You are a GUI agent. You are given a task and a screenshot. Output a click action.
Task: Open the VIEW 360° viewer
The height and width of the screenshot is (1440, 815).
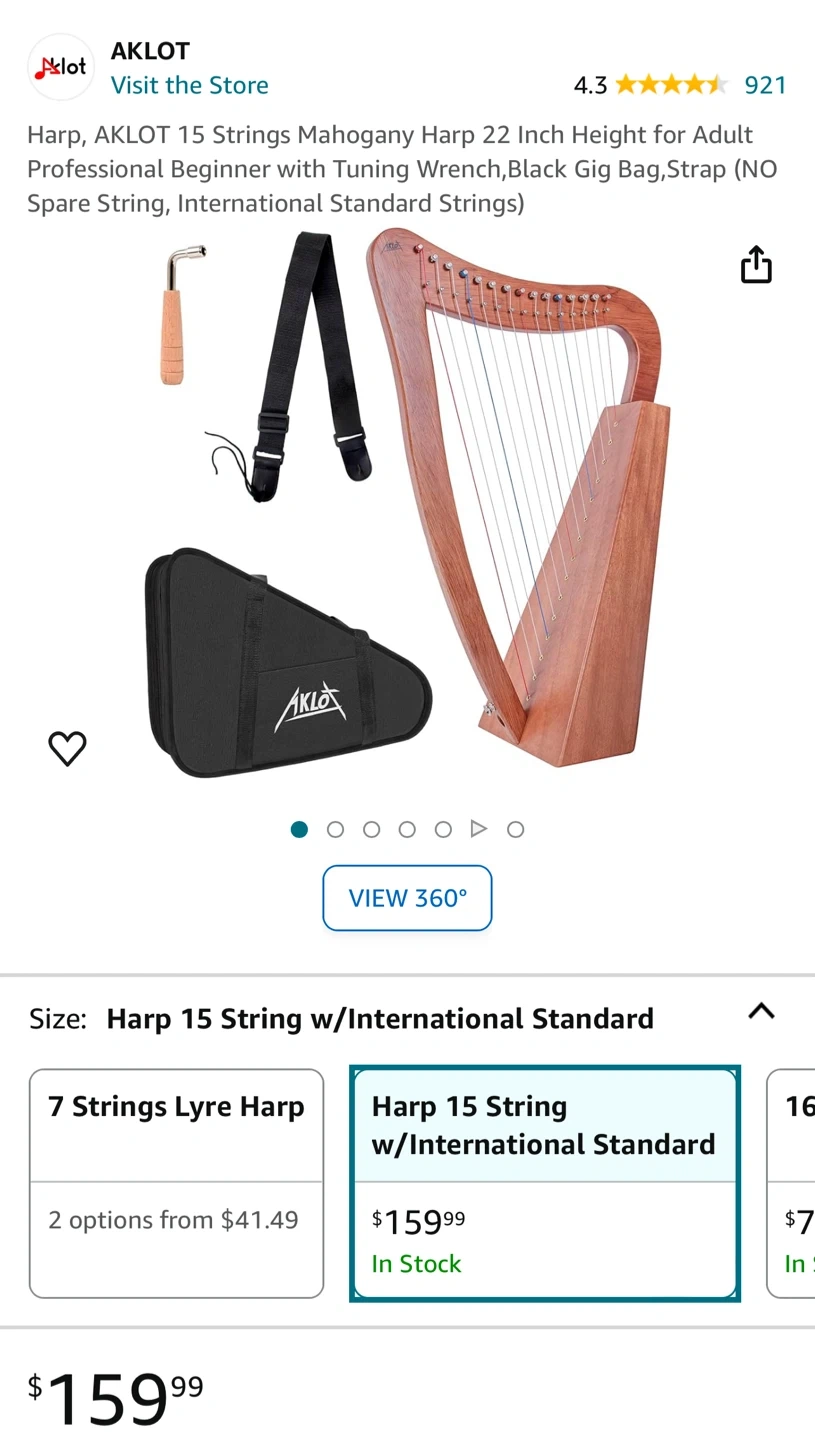[x=407, y=898]
